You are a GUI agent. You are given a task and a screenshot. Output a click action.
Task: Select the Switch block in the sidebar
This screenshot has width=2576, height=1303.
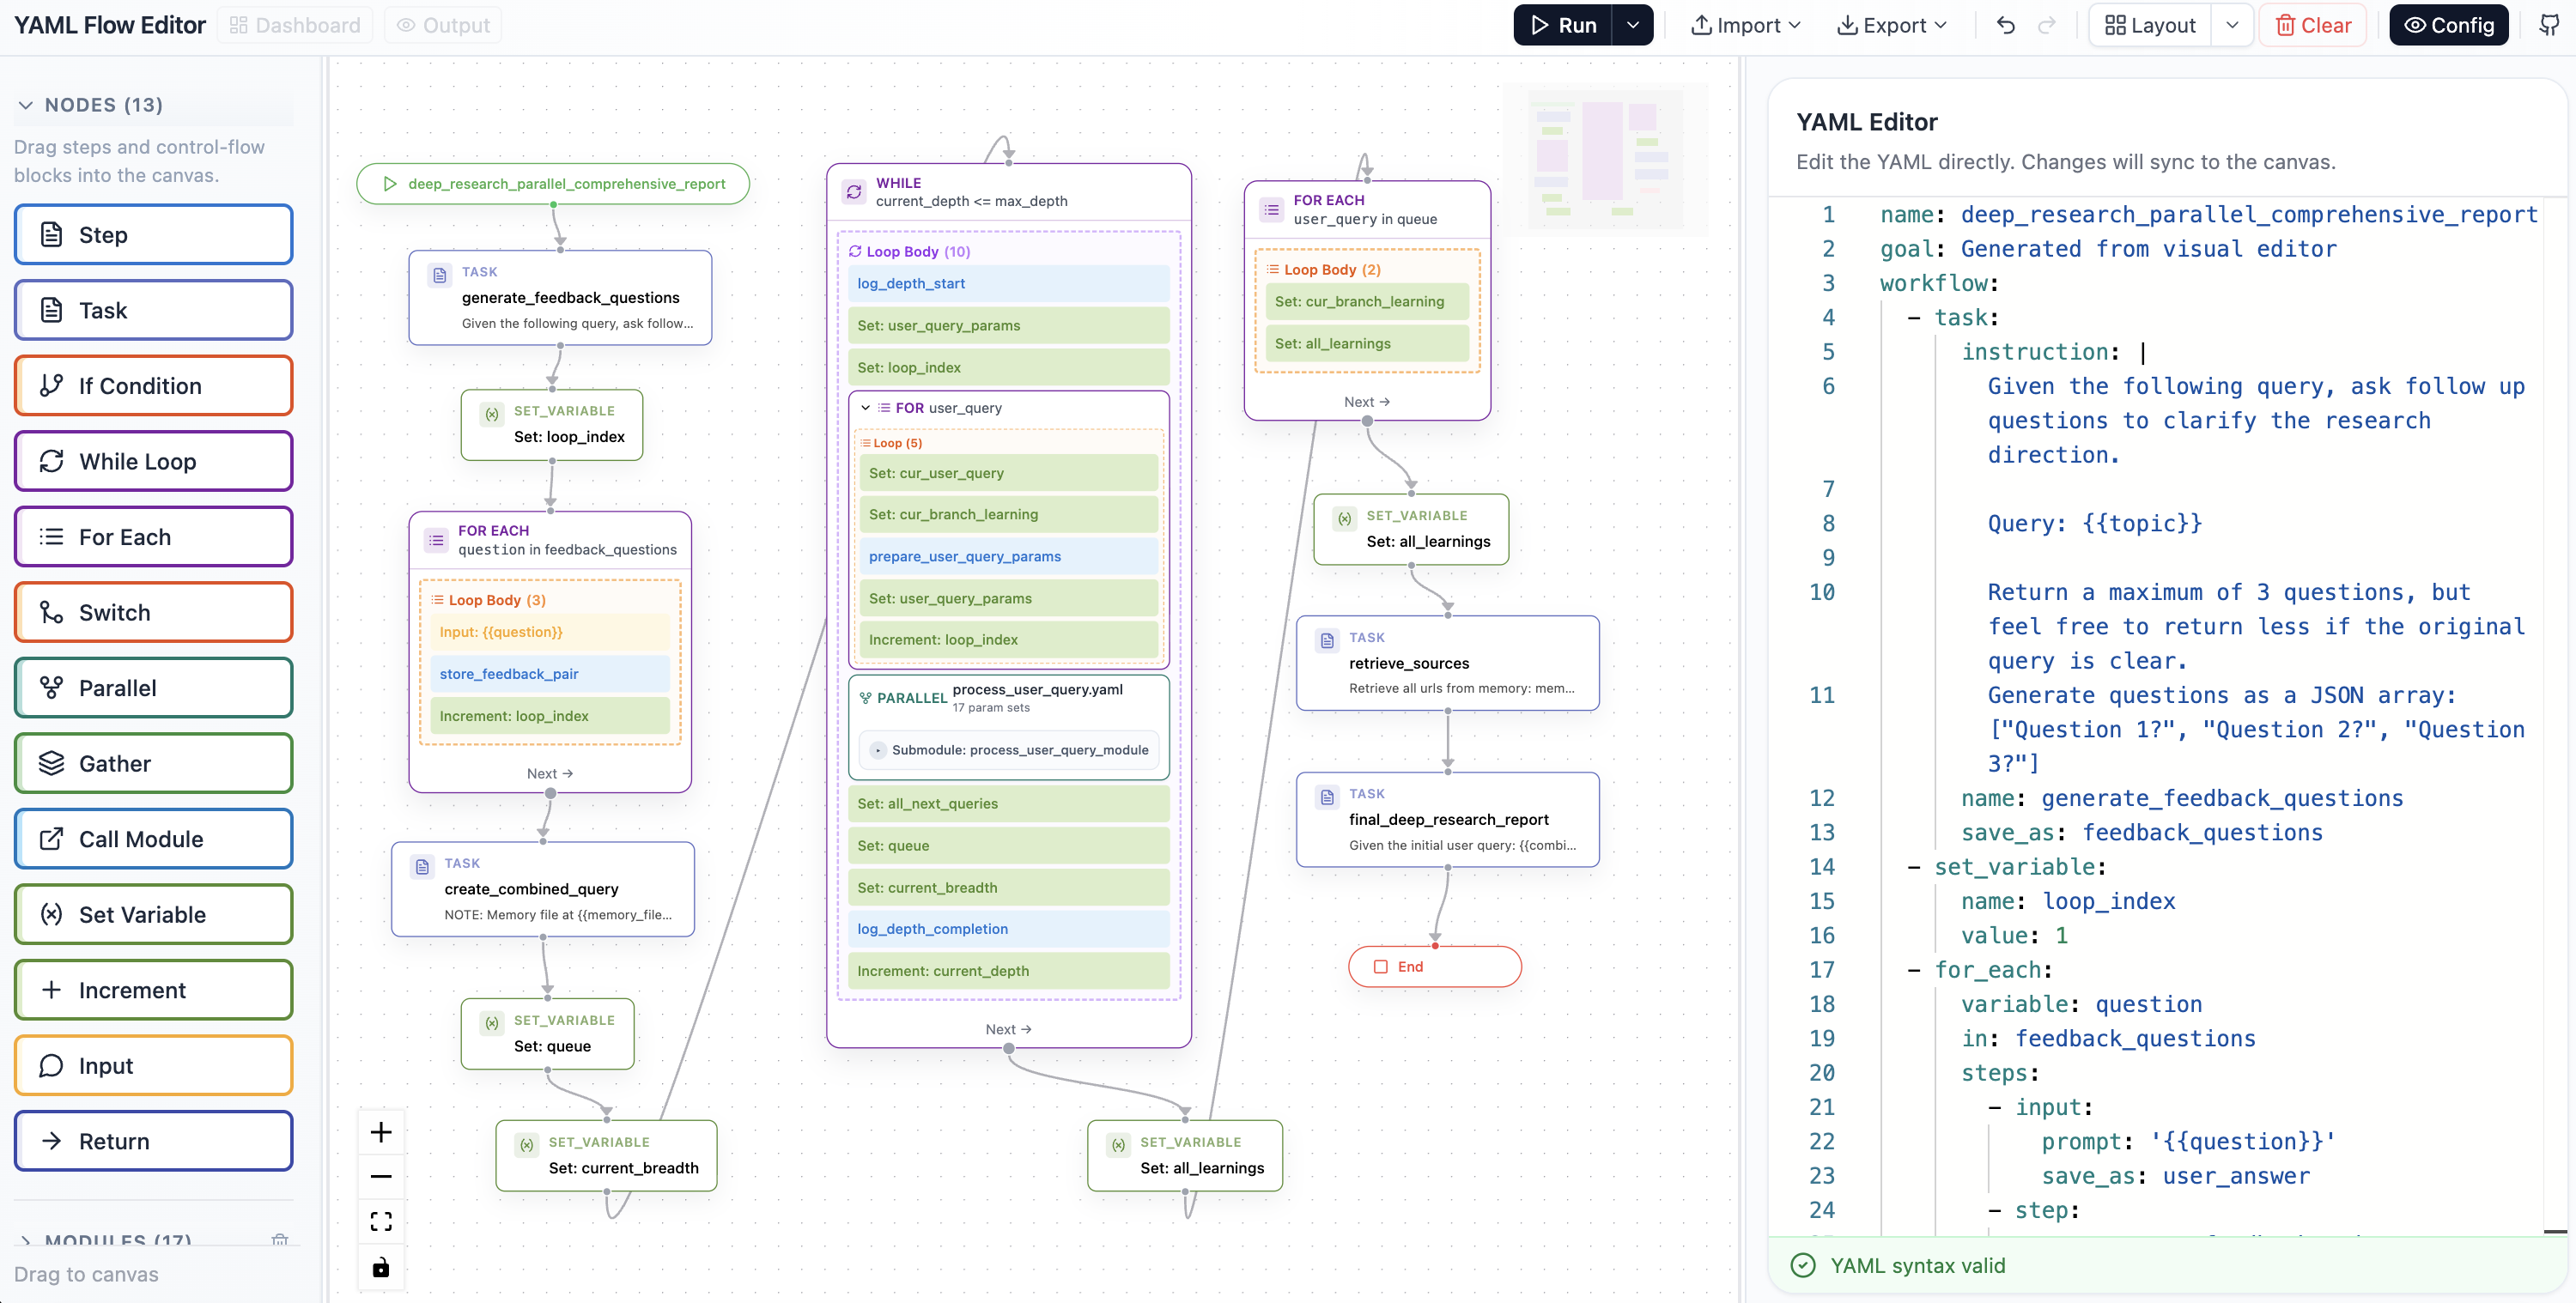coord(152,611)
